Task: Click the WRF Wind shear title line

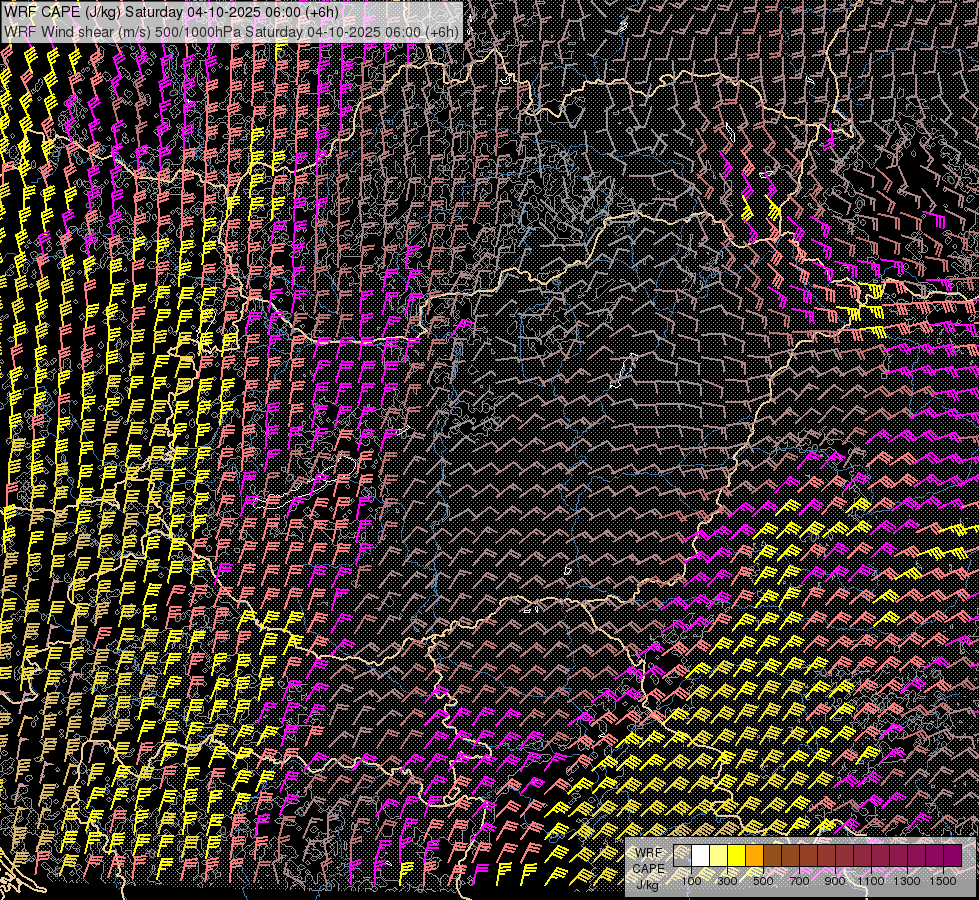Action: point(232,31)
